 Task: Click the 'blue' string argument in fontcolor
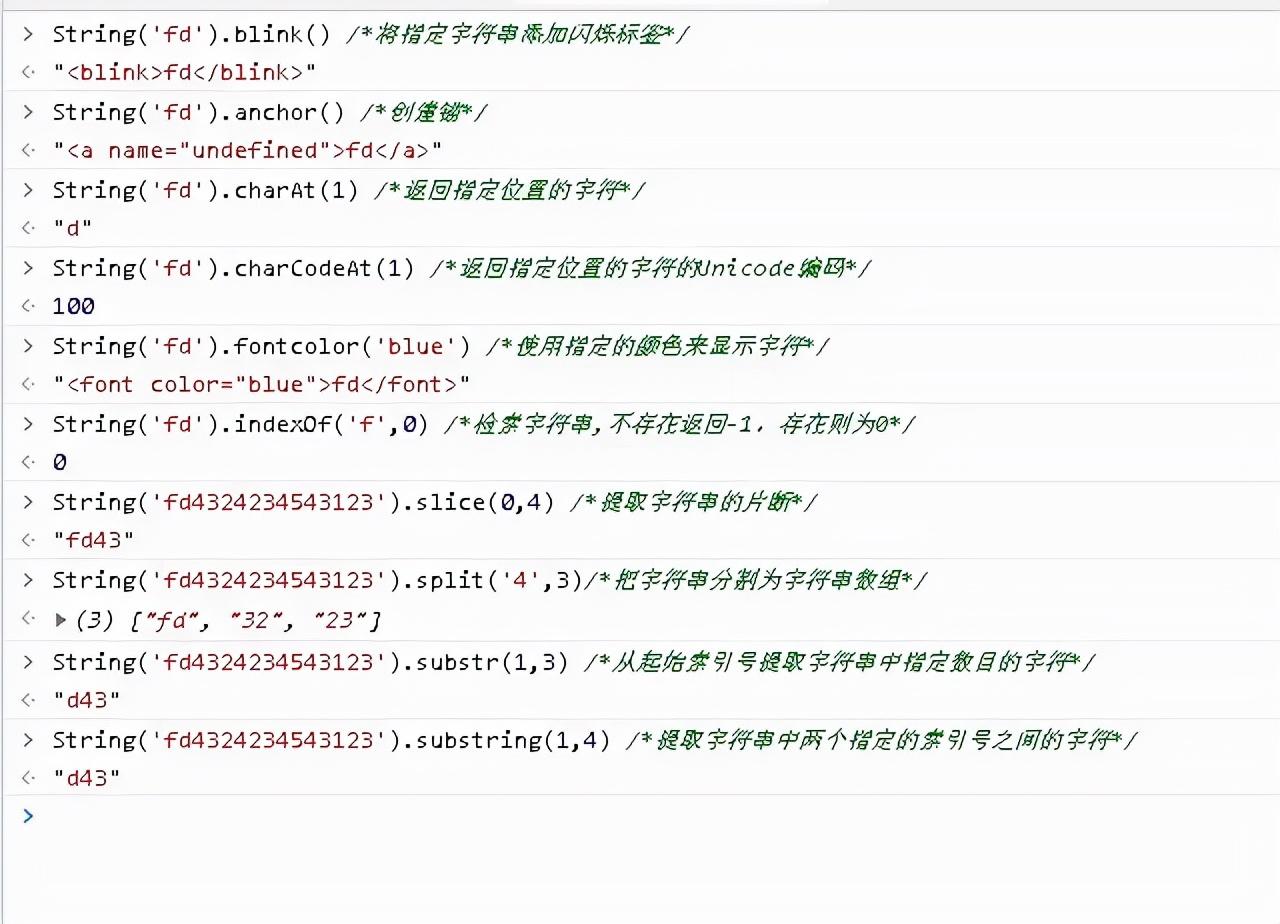(x=414, y=346)
